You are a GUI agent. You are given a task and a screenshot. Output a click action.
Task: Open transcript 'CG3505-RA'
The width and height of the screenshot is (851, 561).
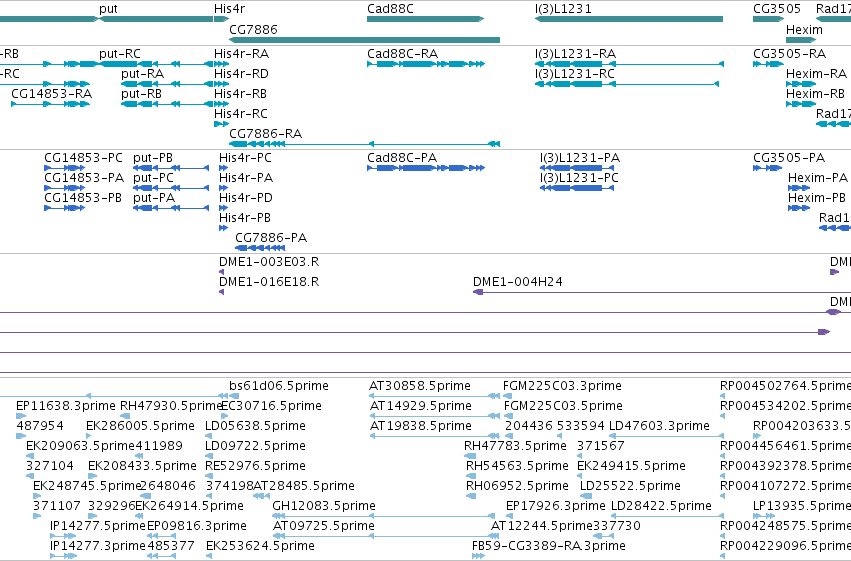coord(789,54)
